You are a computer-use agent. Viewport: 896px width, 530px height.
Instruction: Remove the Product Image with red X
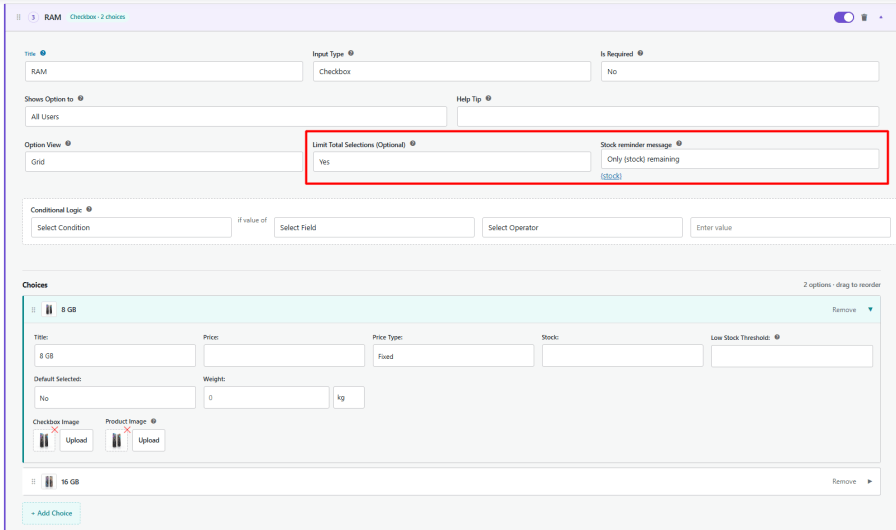click(127, 429)
